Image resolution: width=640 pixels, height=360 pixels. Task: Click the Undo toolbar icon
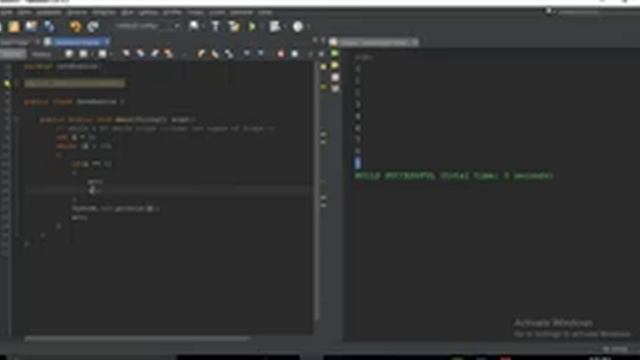(x=76, y=27)
